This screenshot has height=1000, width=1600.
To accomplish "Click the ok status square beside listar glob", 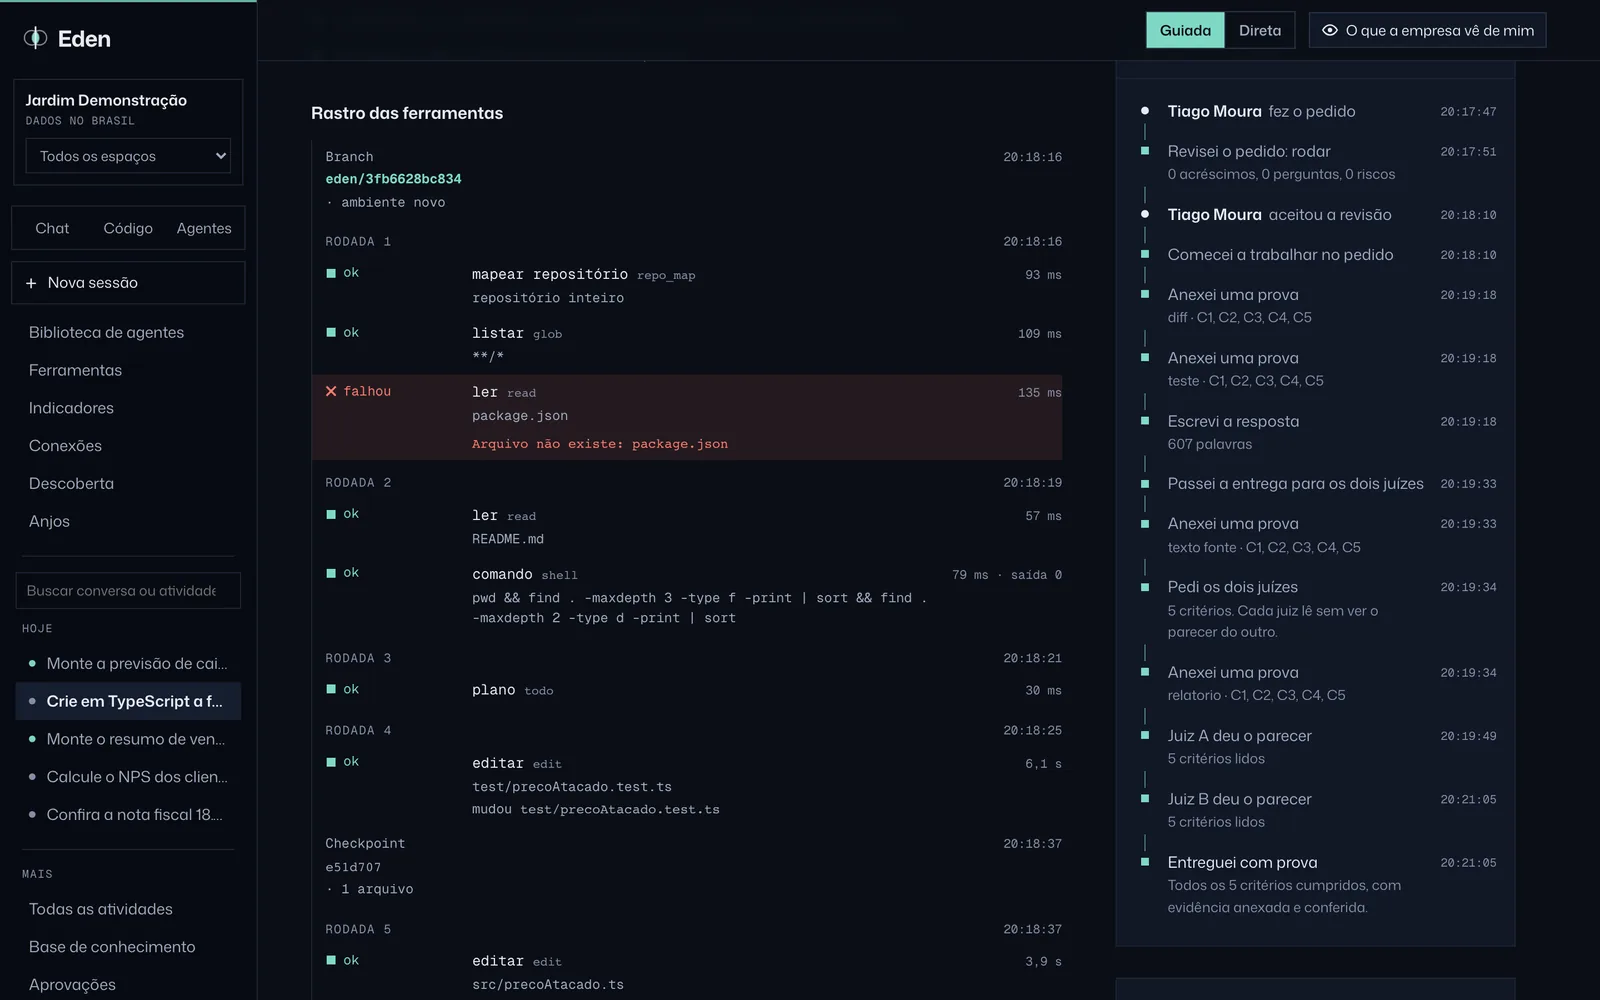I will [331, 332].
